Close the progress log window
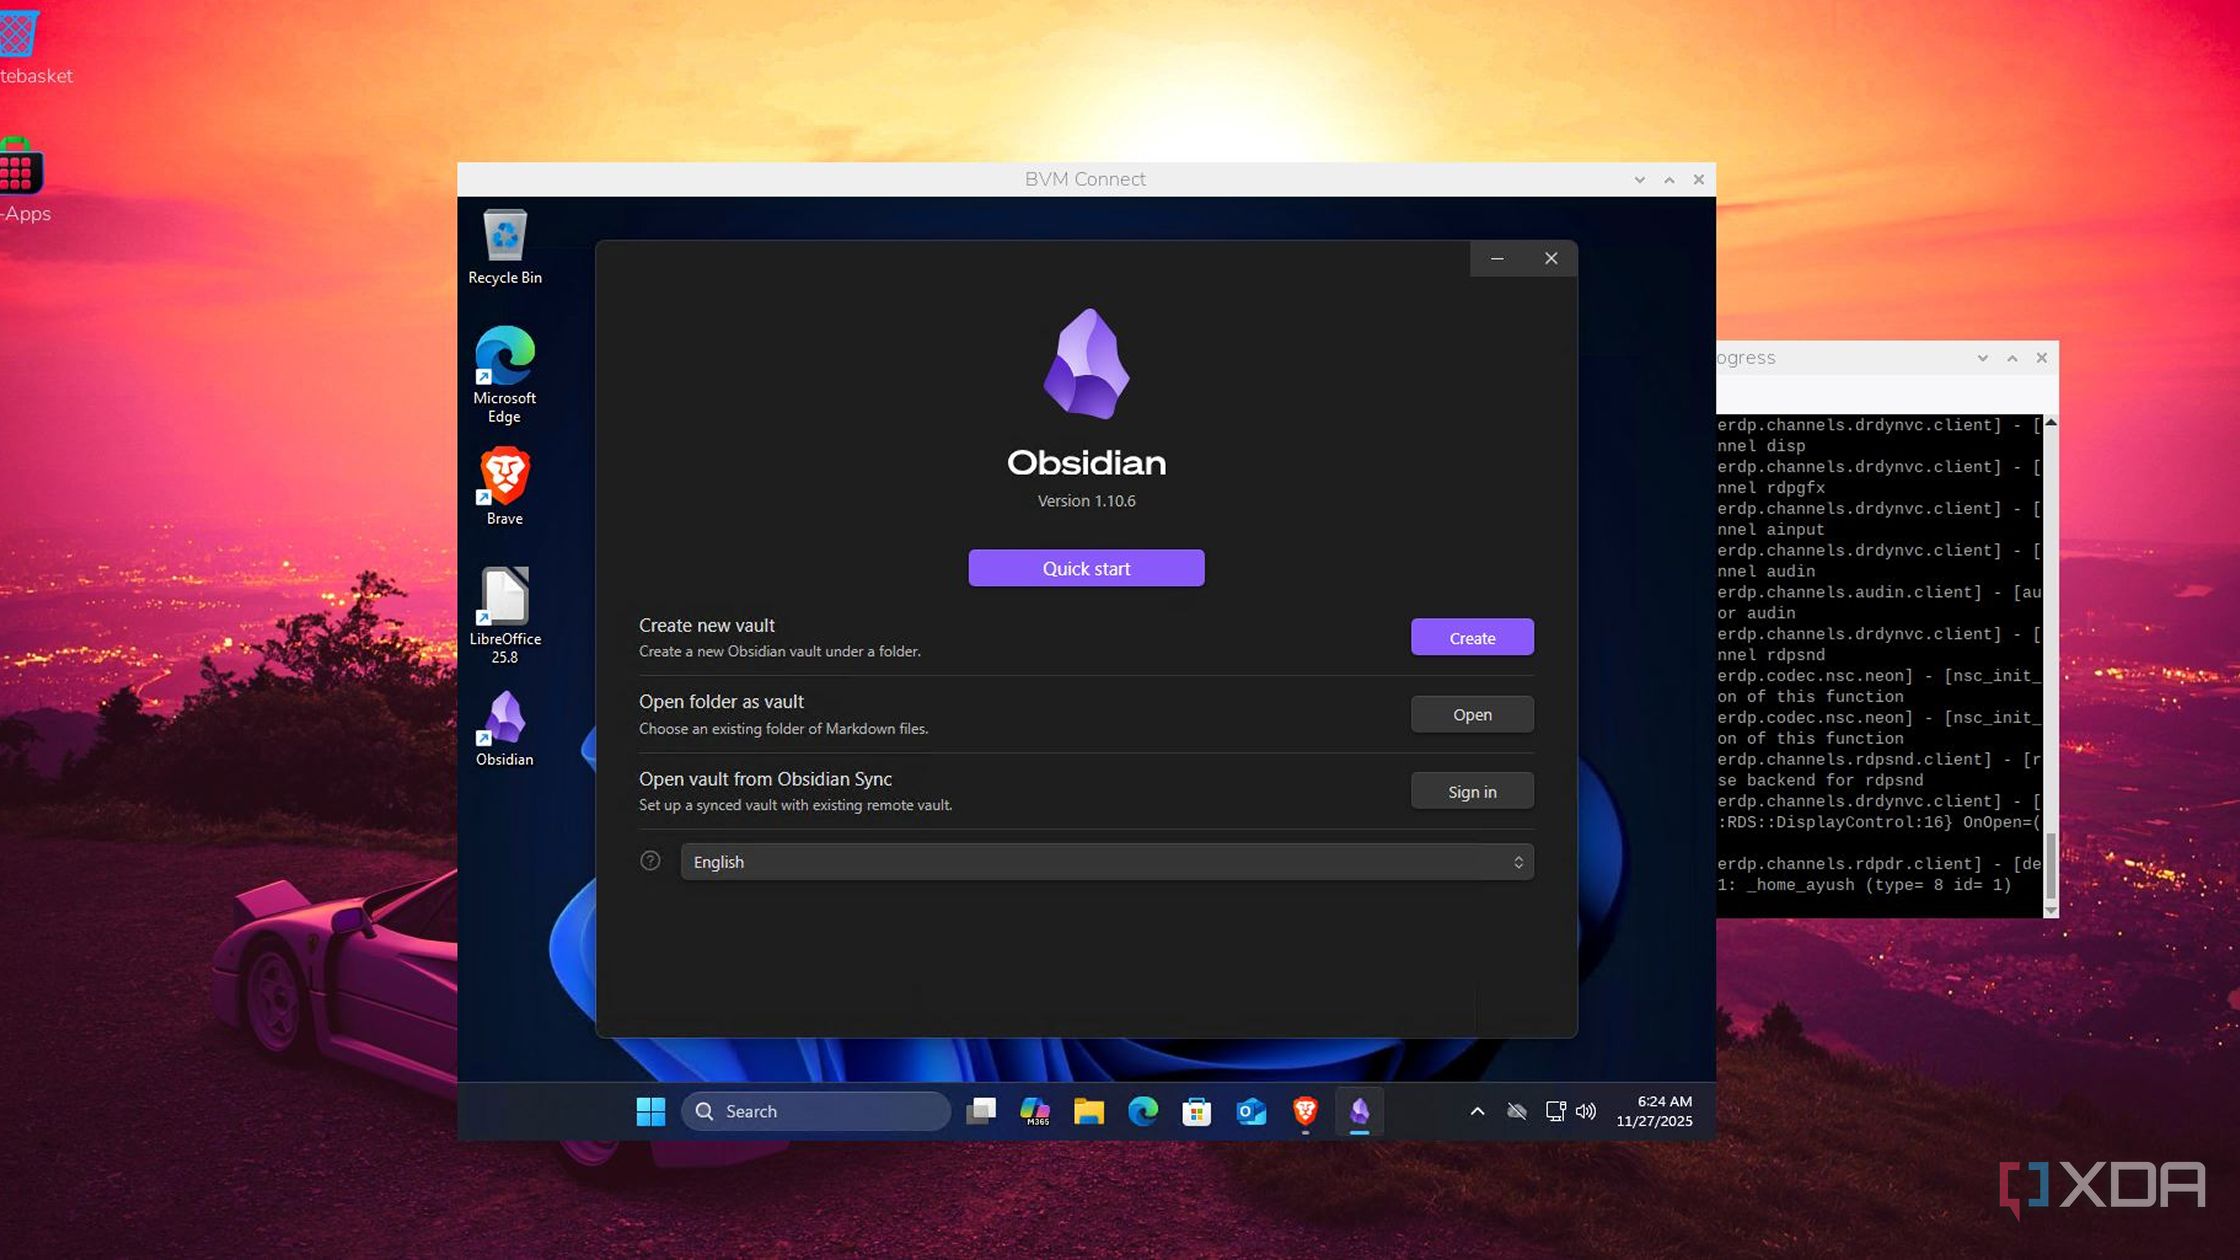Screen dimensions: 2240x1260 pyautogui.click(x=2042, y=358)
